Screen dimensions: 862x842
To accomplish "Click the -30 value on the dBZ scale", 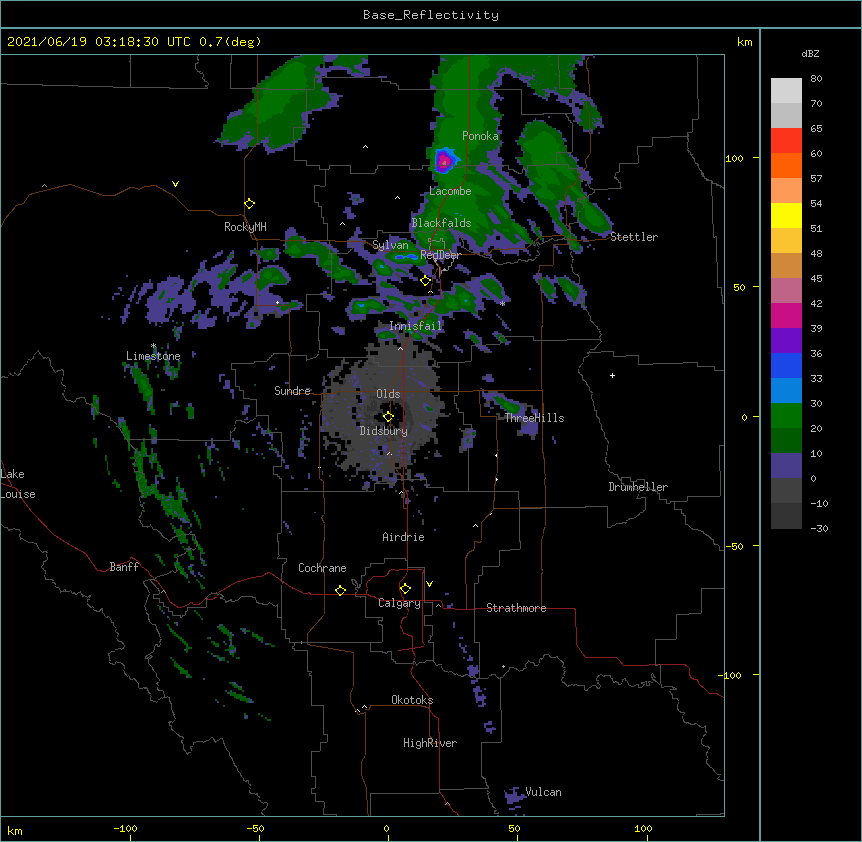I will [819, 529].
